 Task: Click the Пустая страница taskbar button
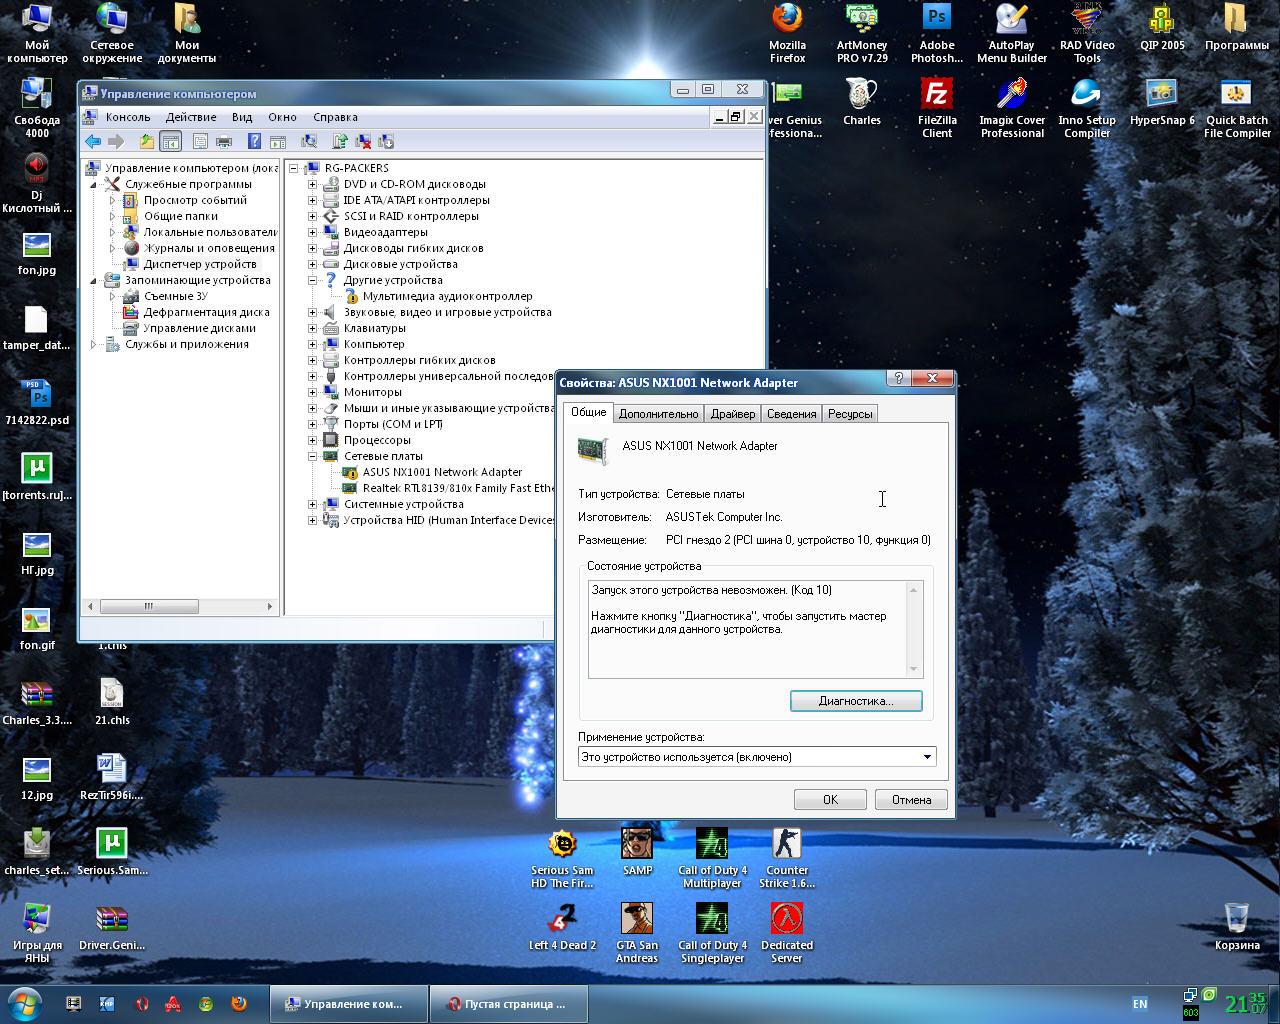click(x=508, y=1004)
